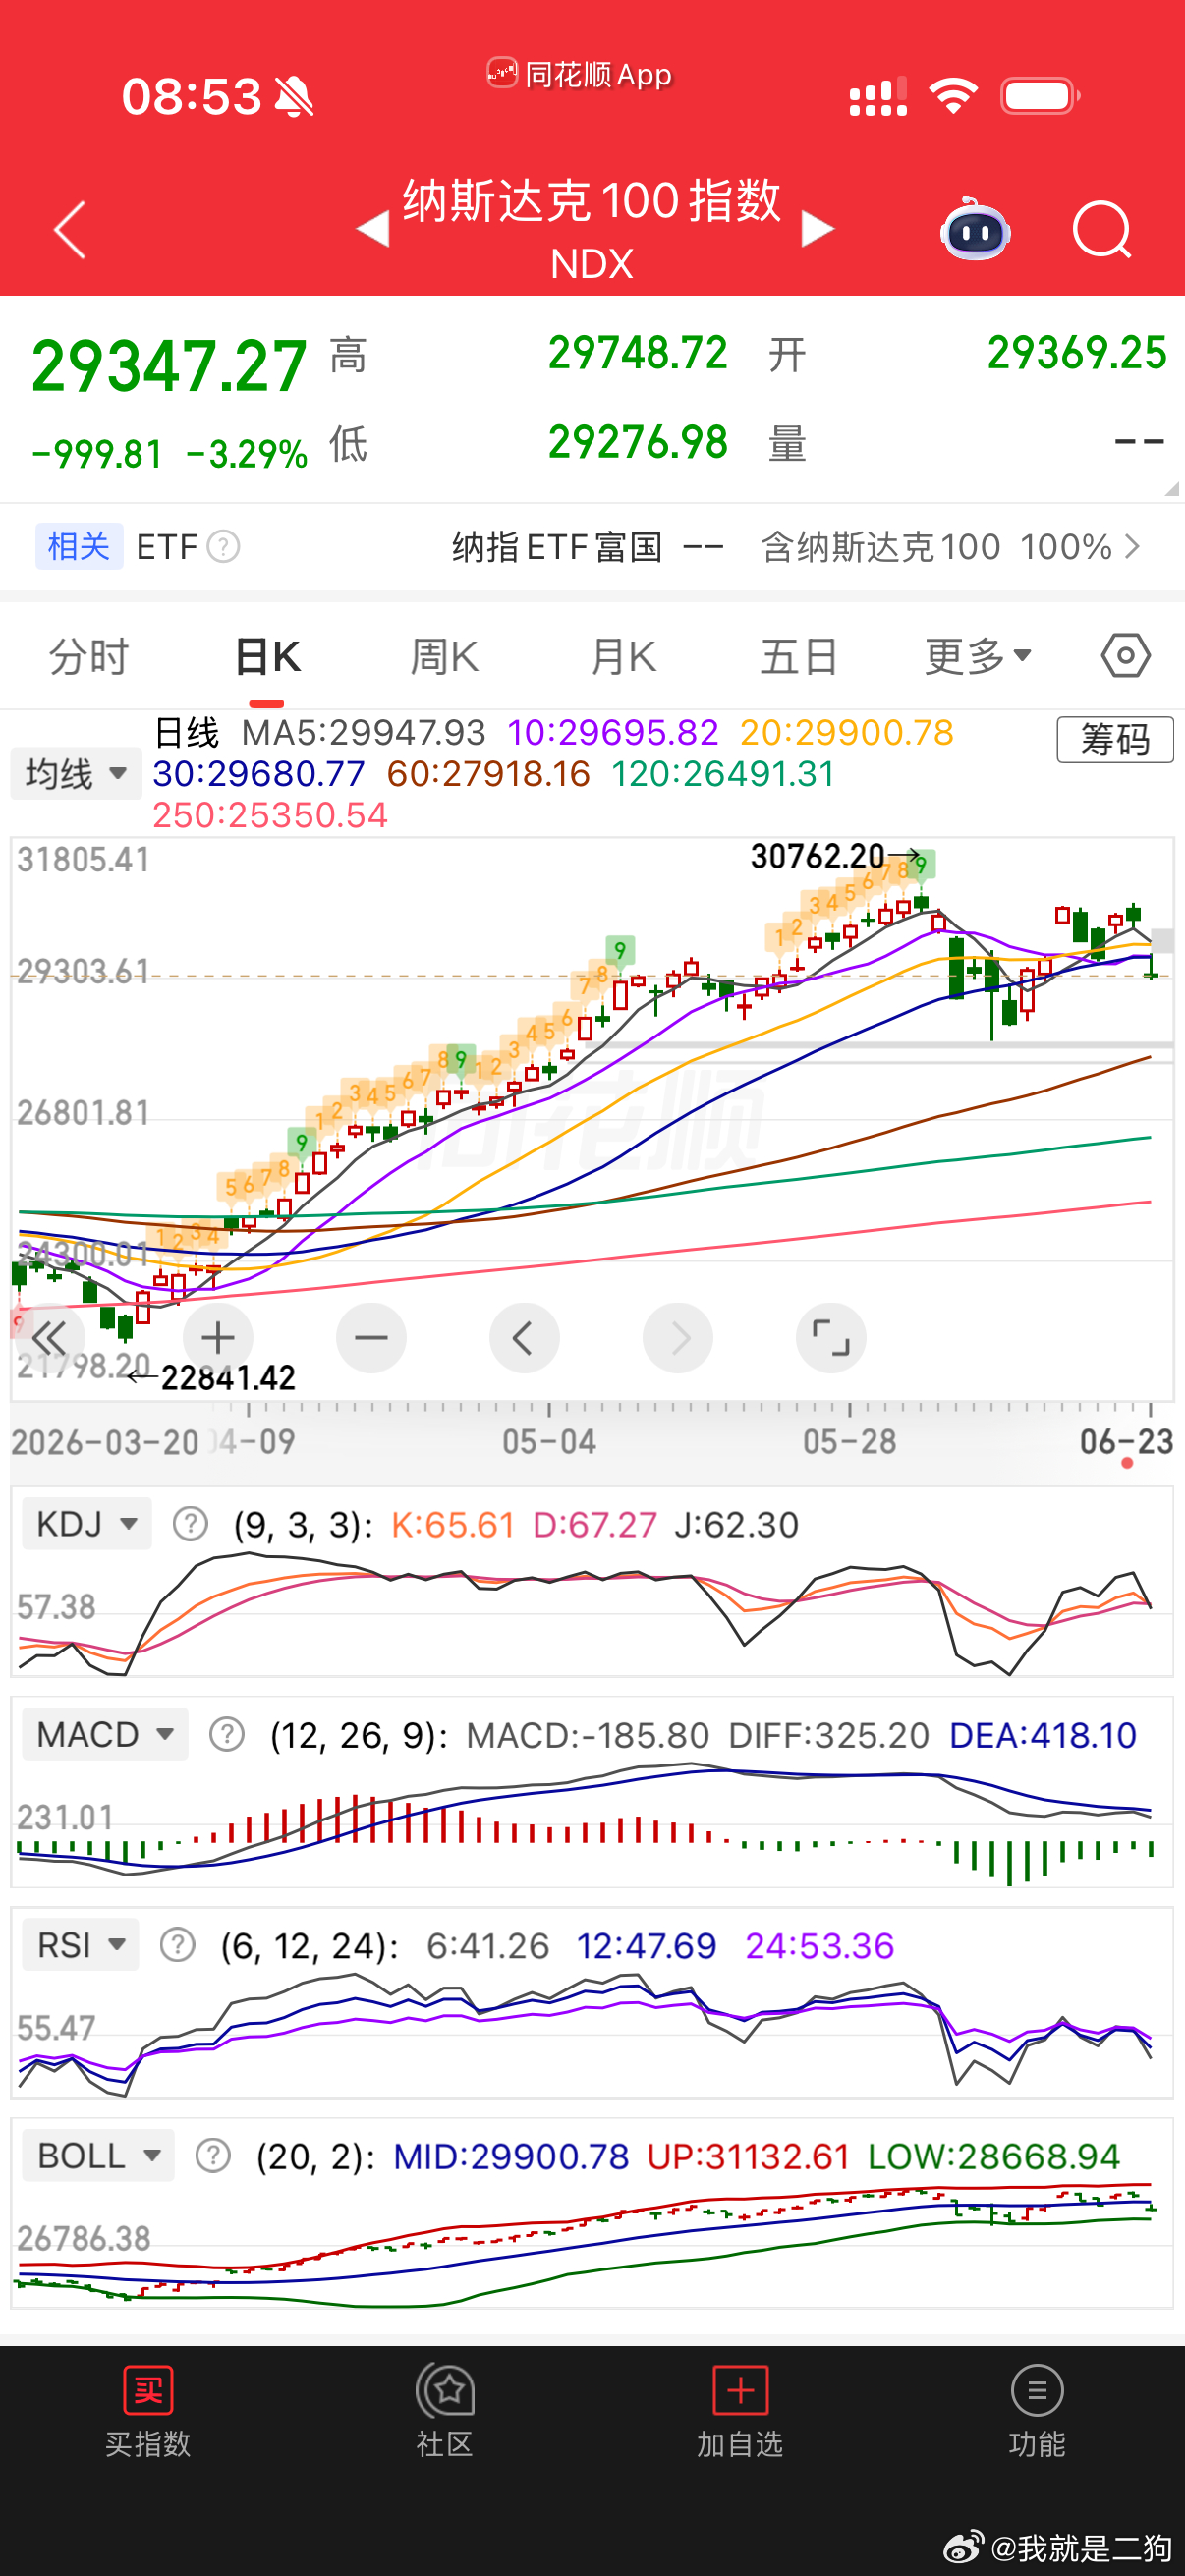Open the robot assistant icon

[975, 229]
